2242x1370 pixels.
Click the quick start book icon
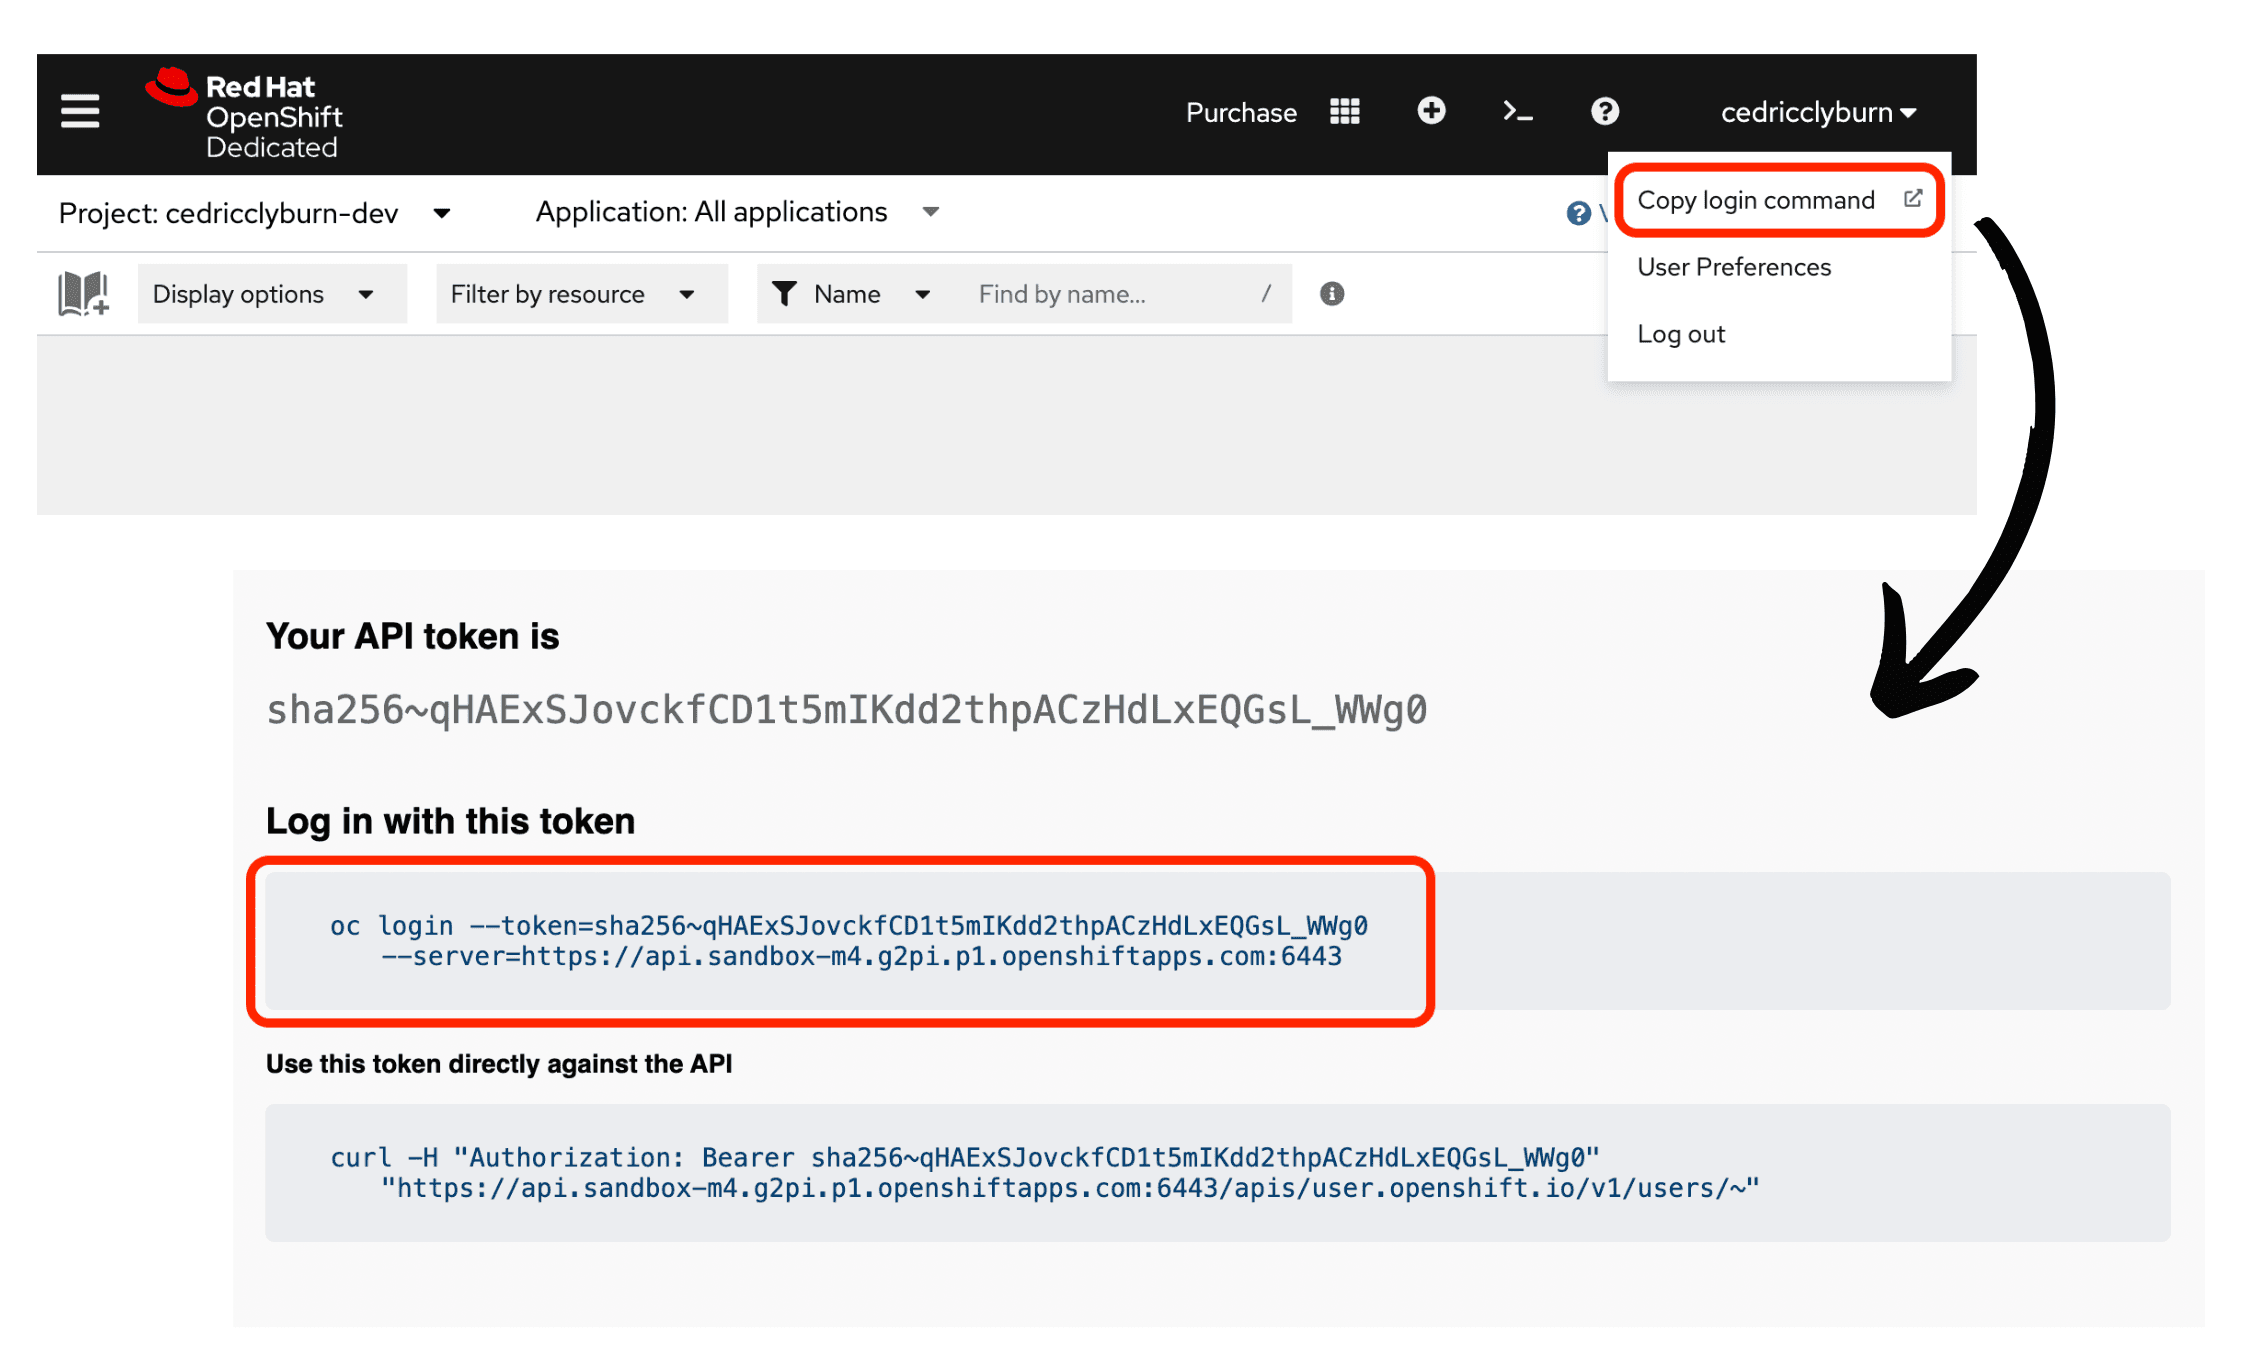click(84, 294)
